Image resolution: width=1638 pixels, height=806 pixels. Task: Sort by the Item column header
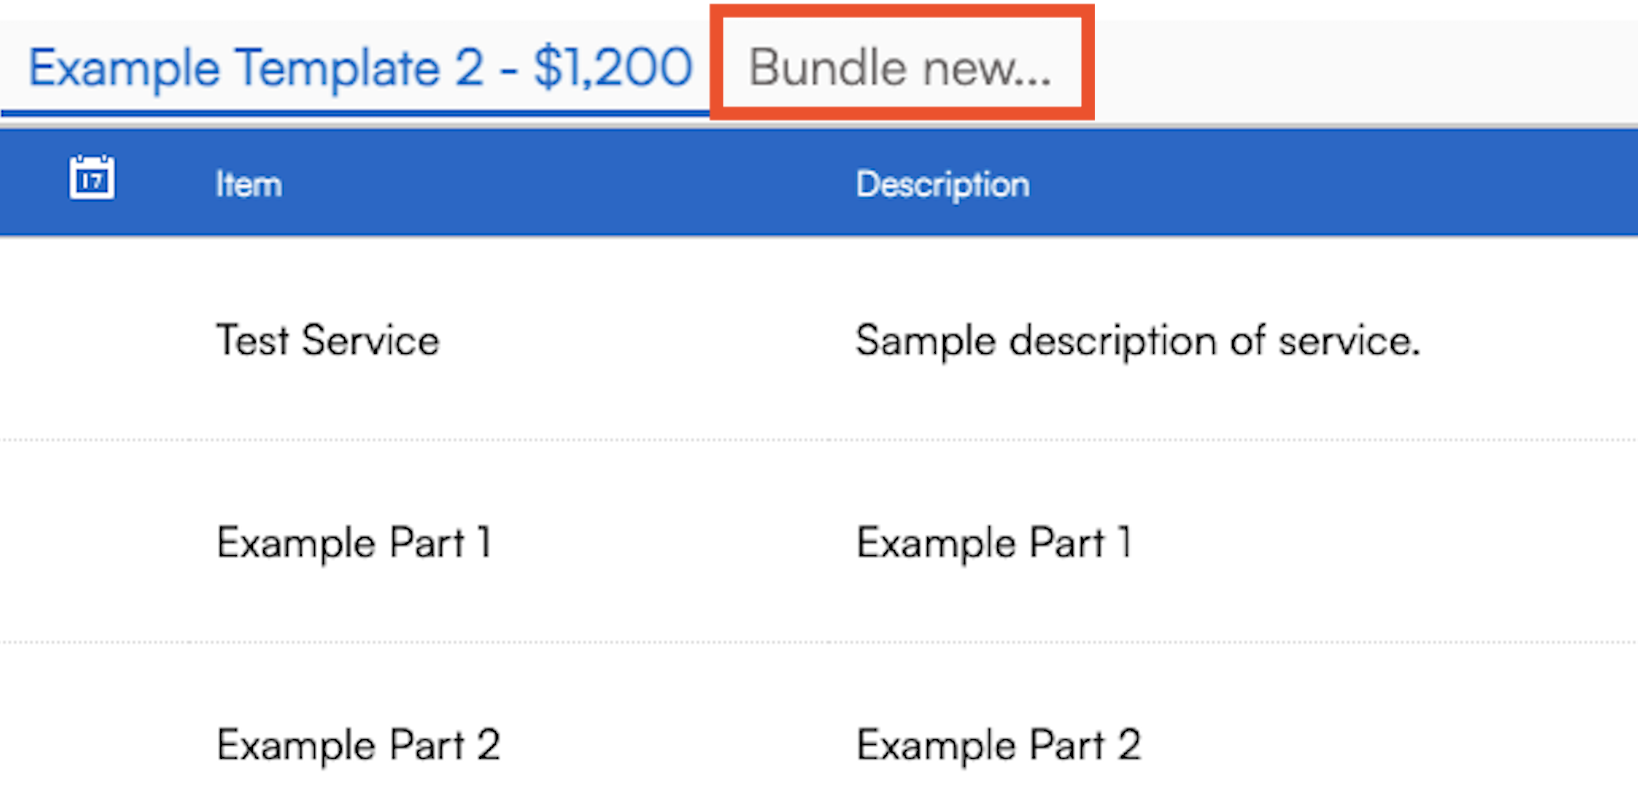pyautogui.click(x=248, y=185)
